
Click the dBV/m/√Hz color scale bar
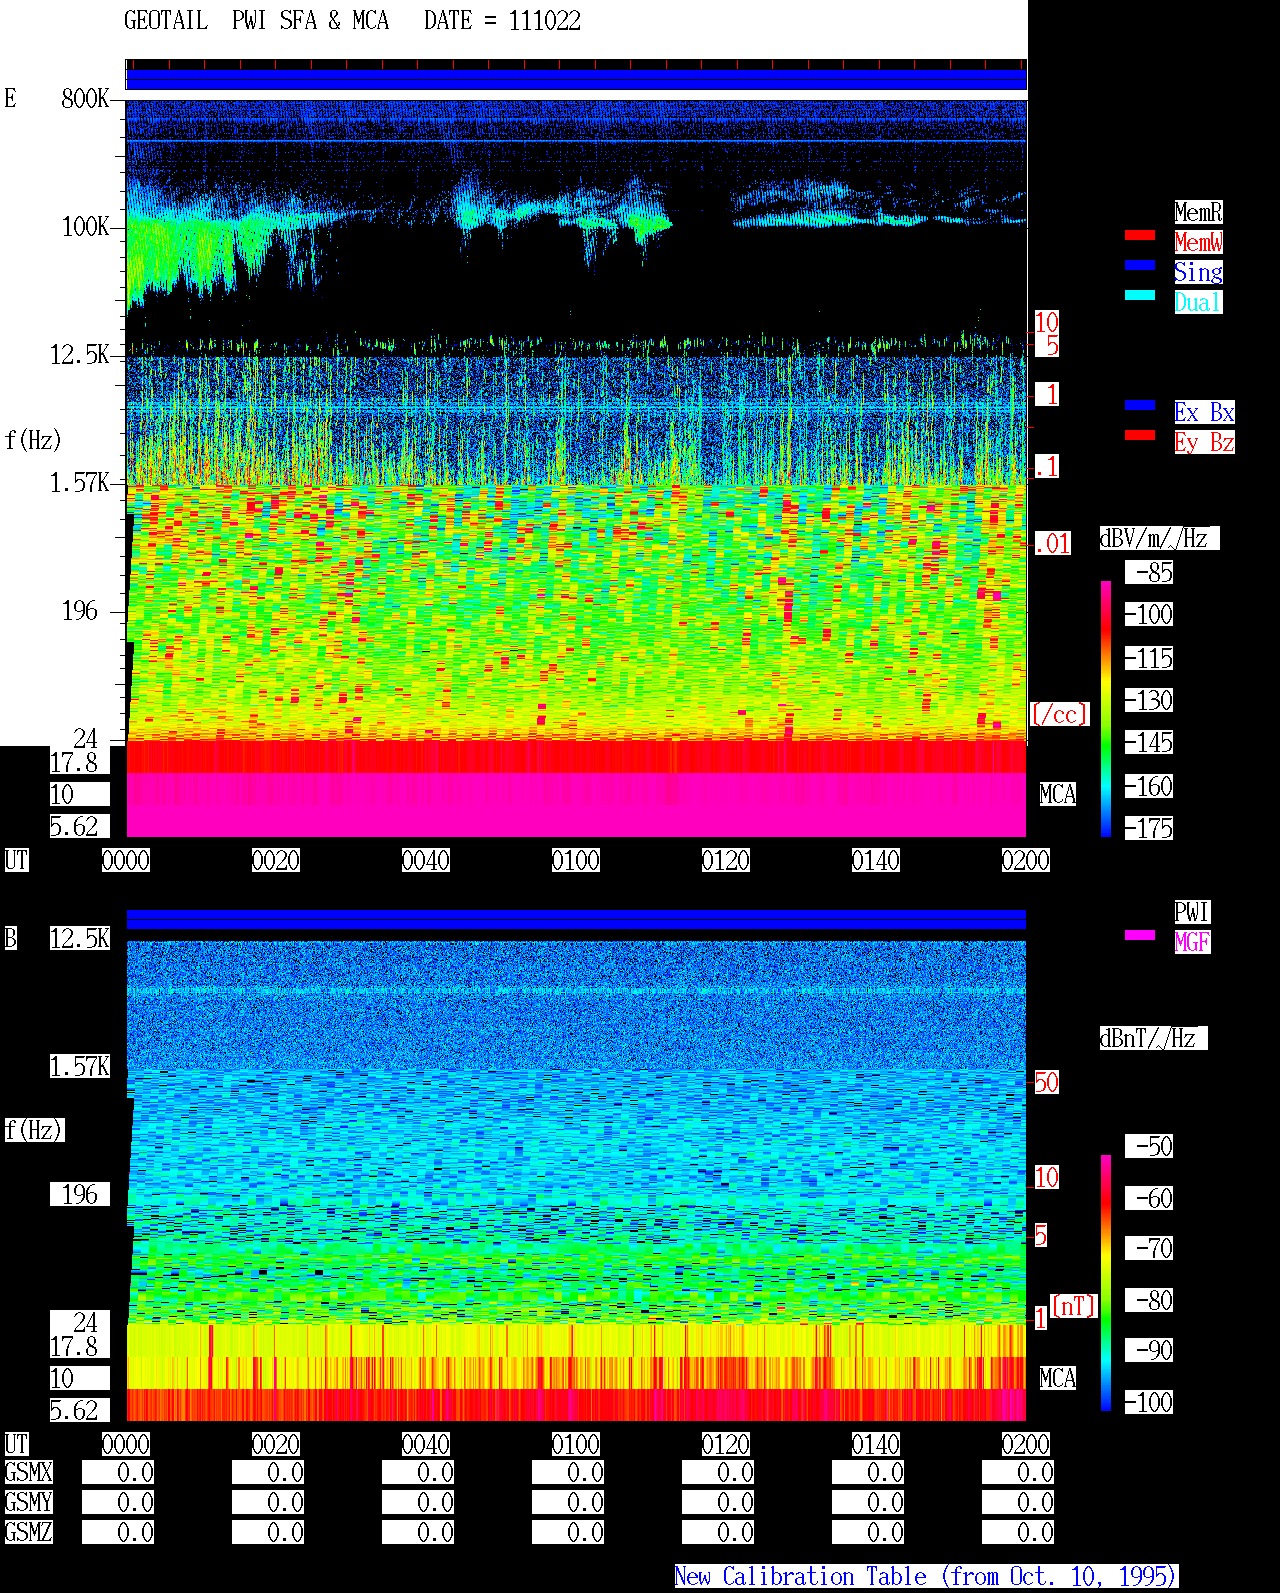point(1106,708)
